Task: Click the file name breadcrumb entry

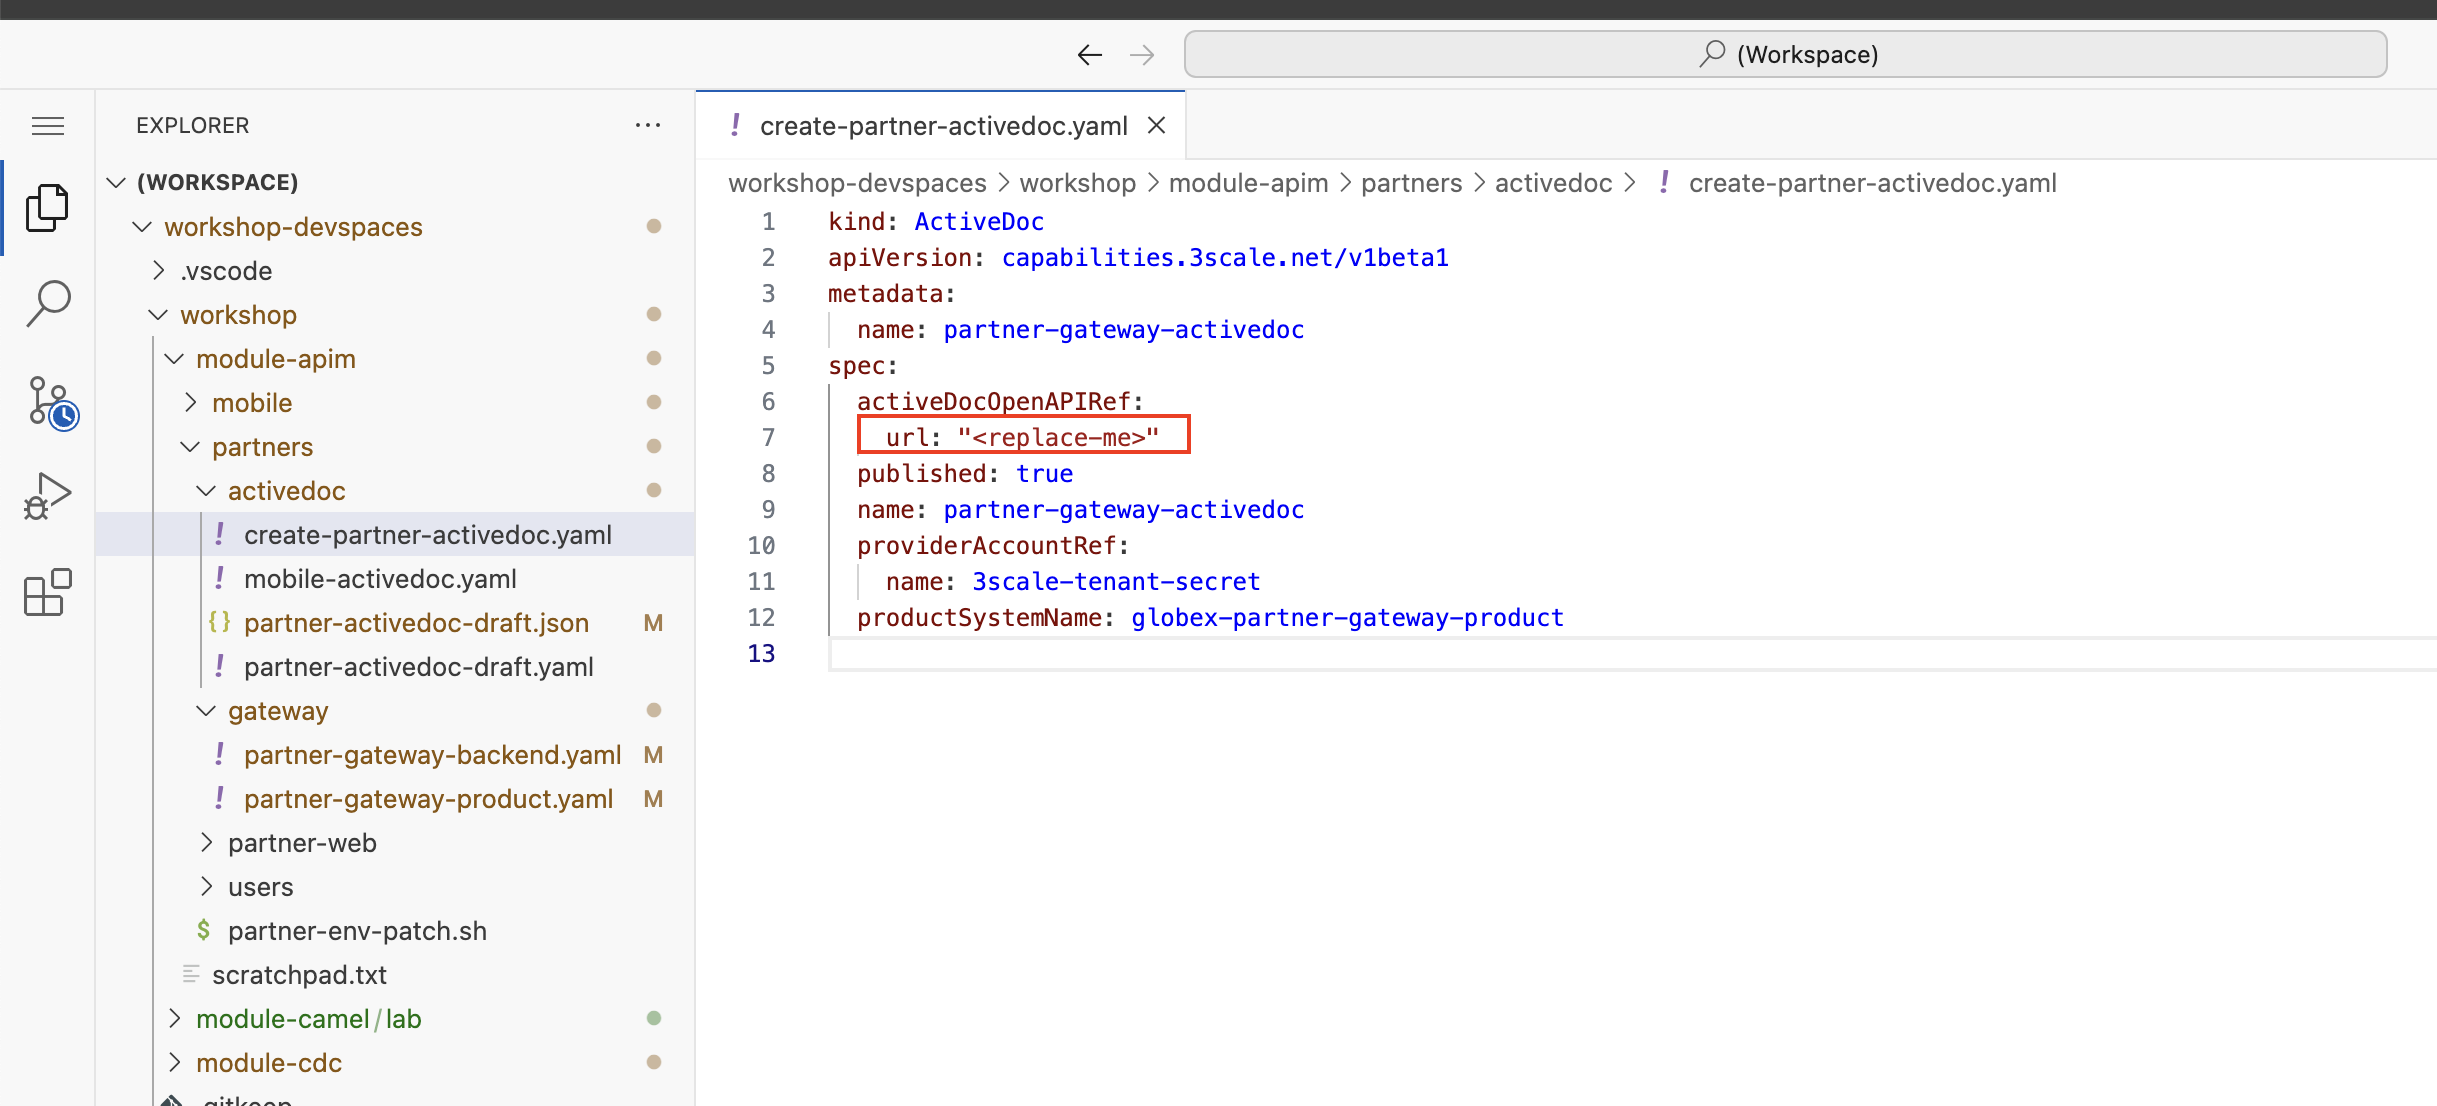Action: [1872, 183]
